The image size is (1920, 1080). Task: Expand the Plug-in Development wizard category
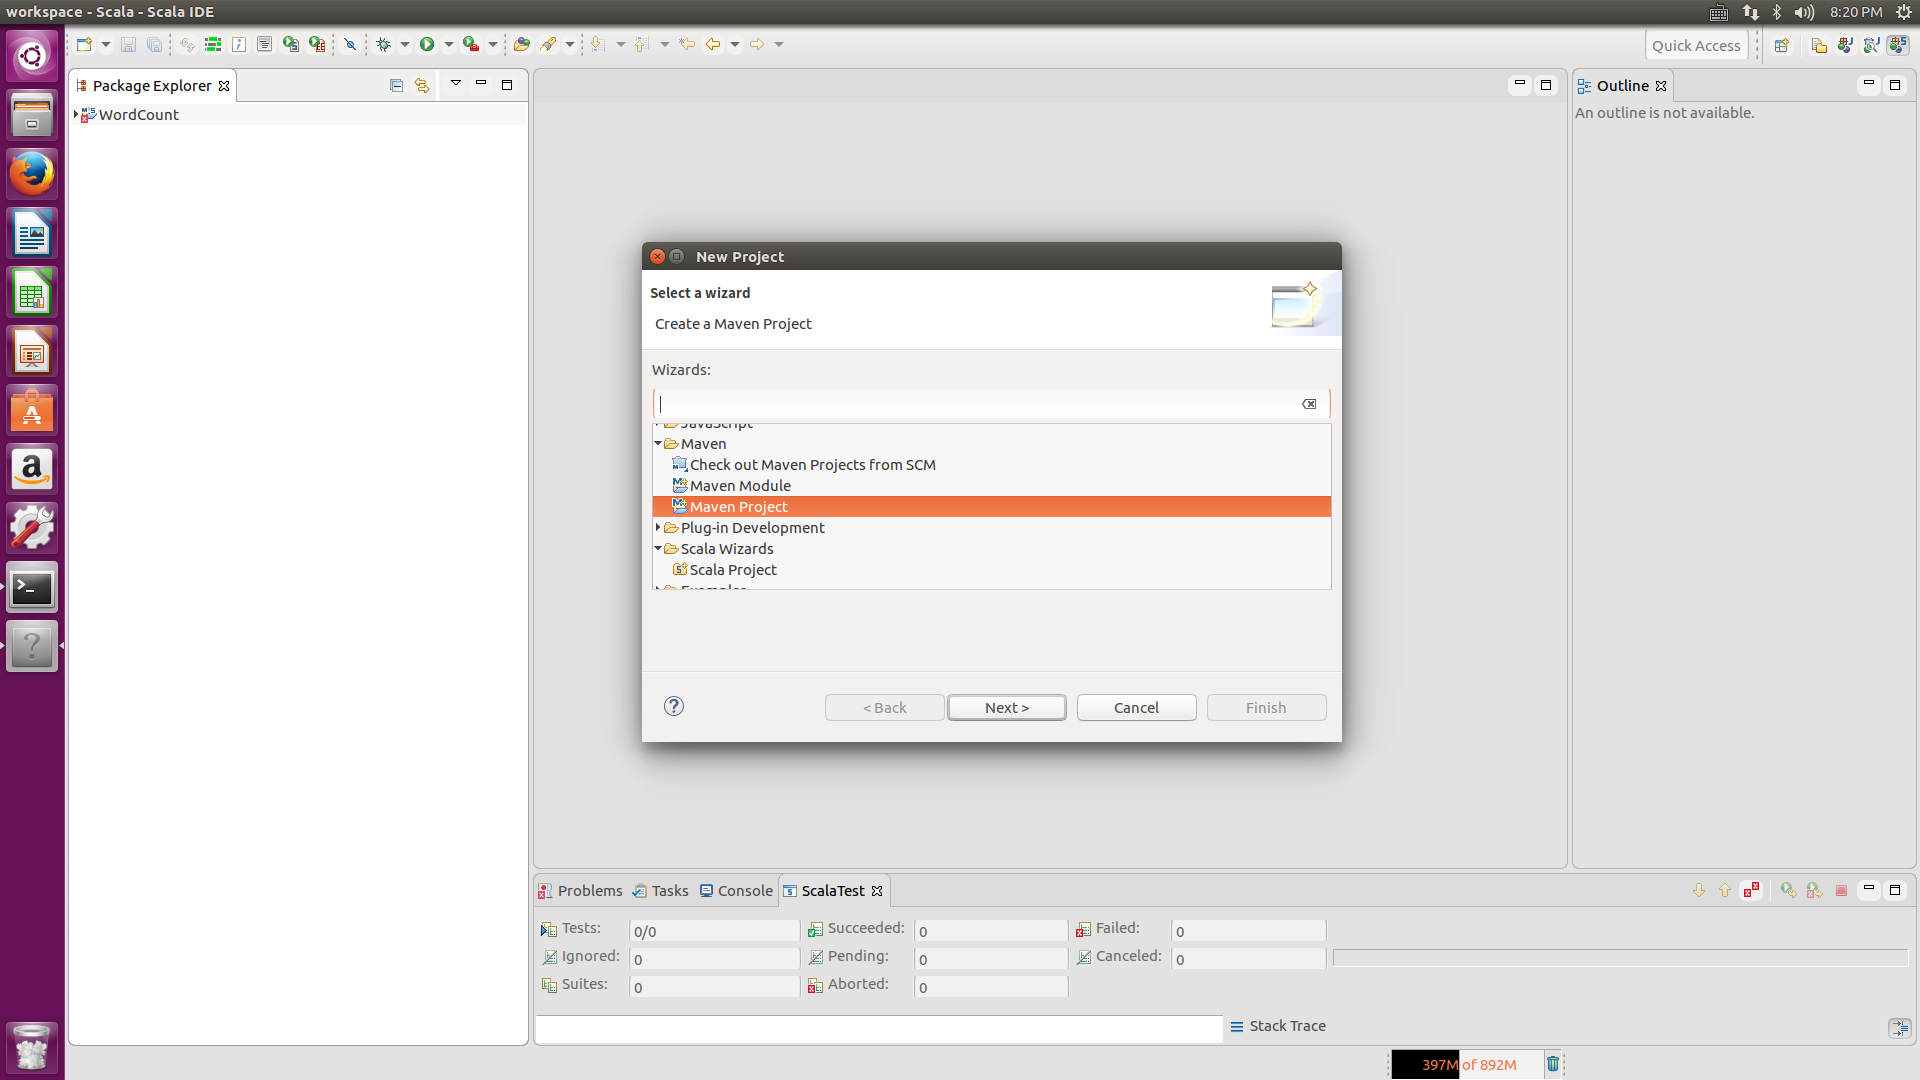(658, 527)
